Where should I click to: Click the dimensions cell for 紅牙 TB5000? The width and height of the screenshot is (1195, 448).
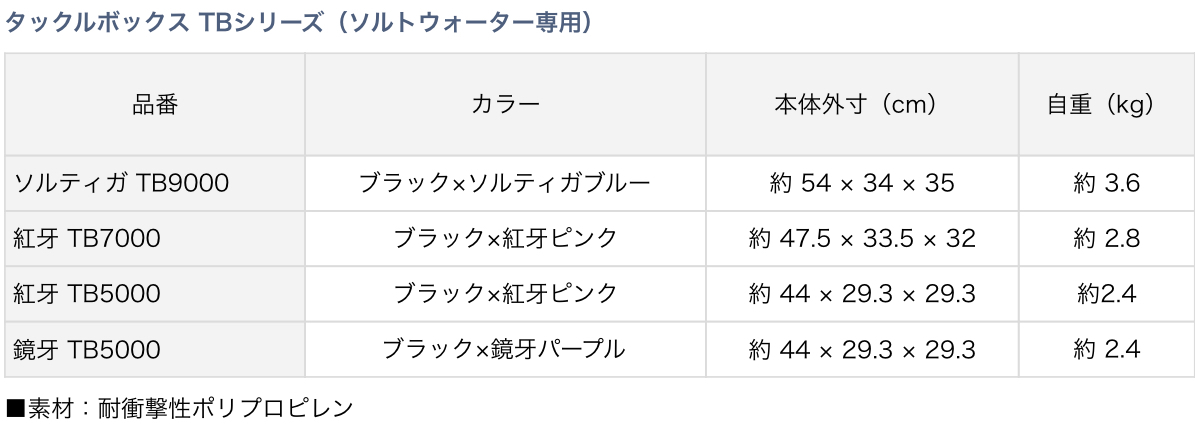[x=862, y=294]
